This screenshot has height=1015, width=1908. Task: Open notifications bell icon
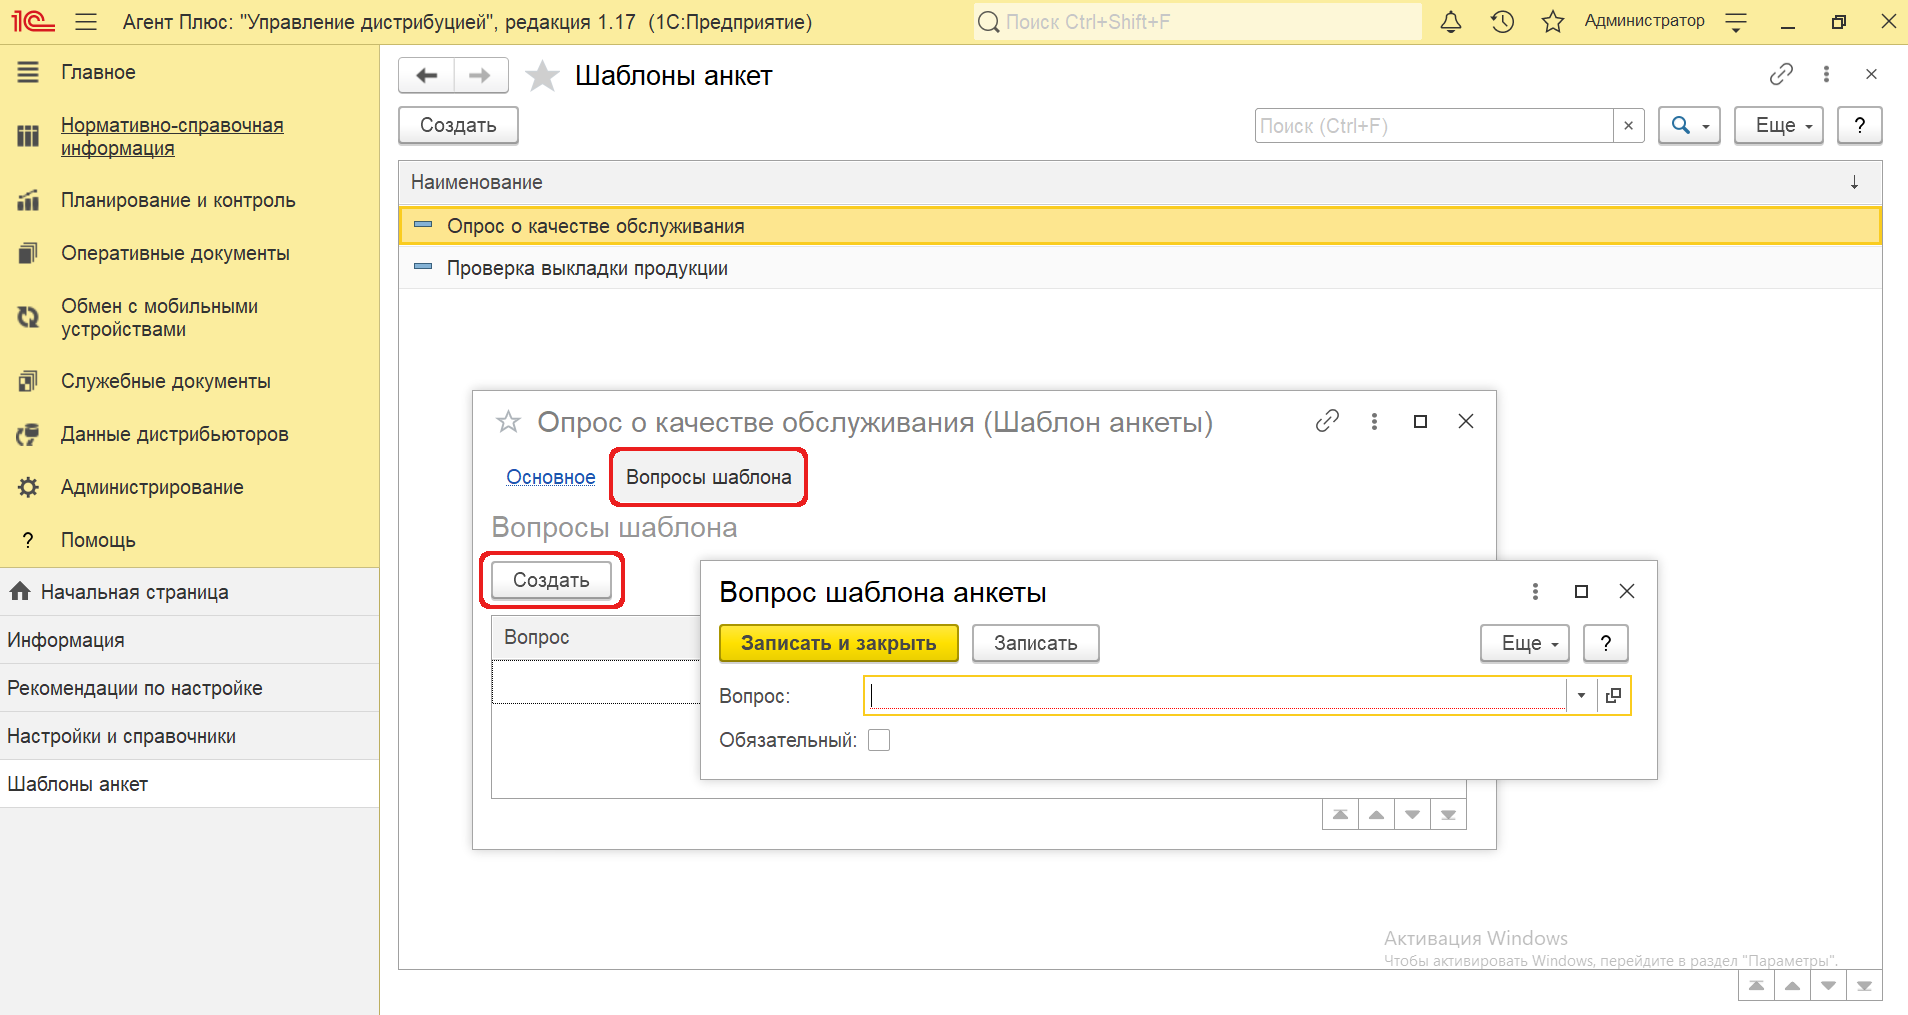(x=1450, y=21)
